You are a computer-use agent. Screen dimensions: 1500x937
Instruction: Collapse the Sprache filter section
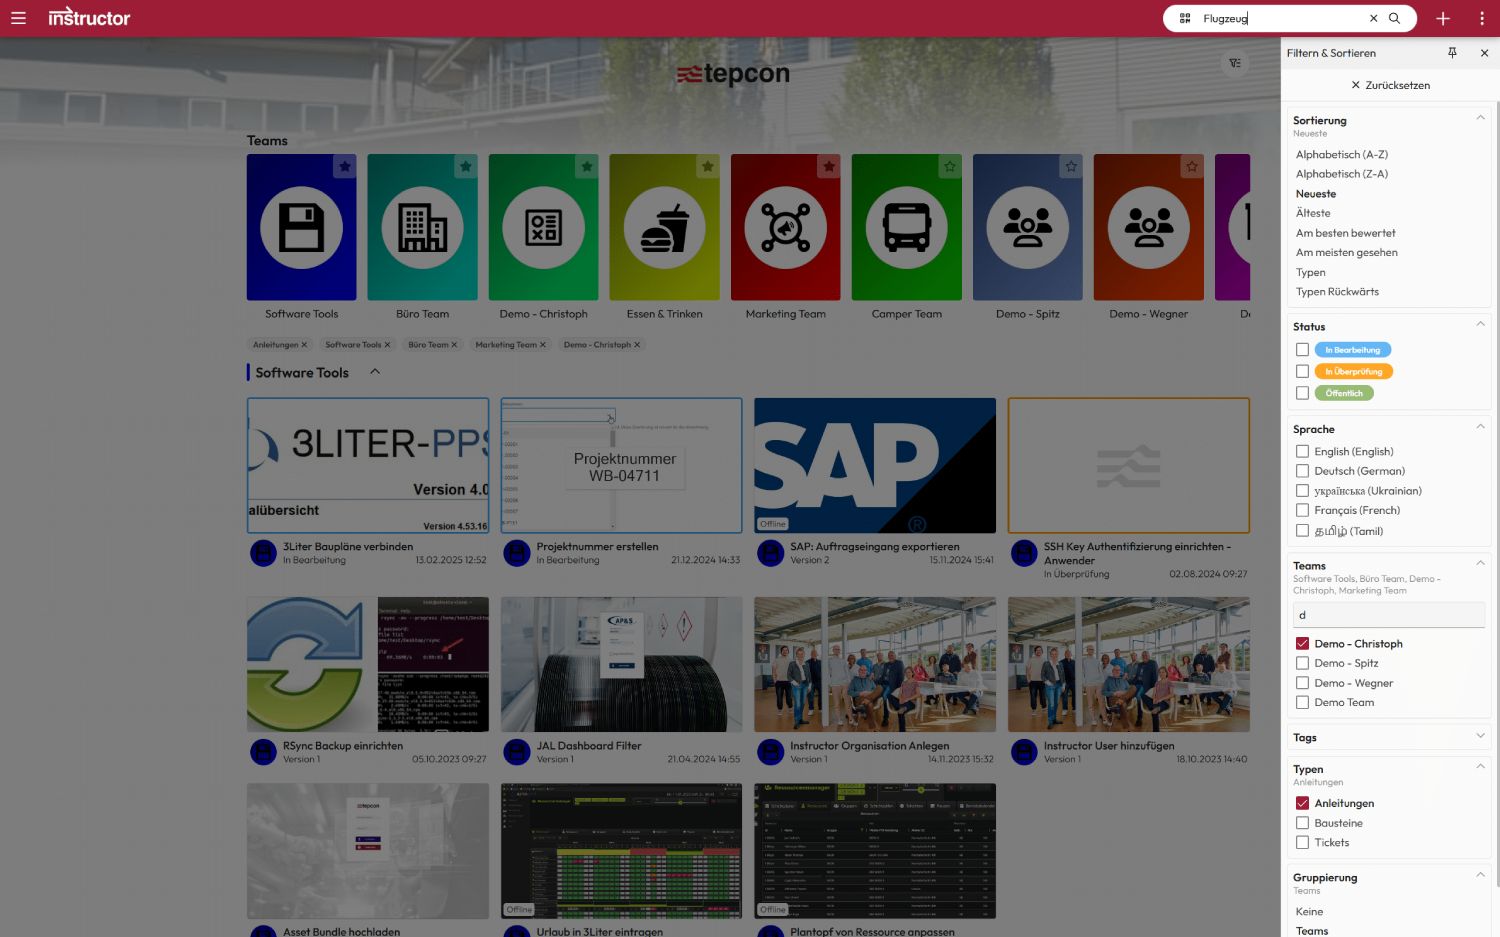click(1480, 426)
